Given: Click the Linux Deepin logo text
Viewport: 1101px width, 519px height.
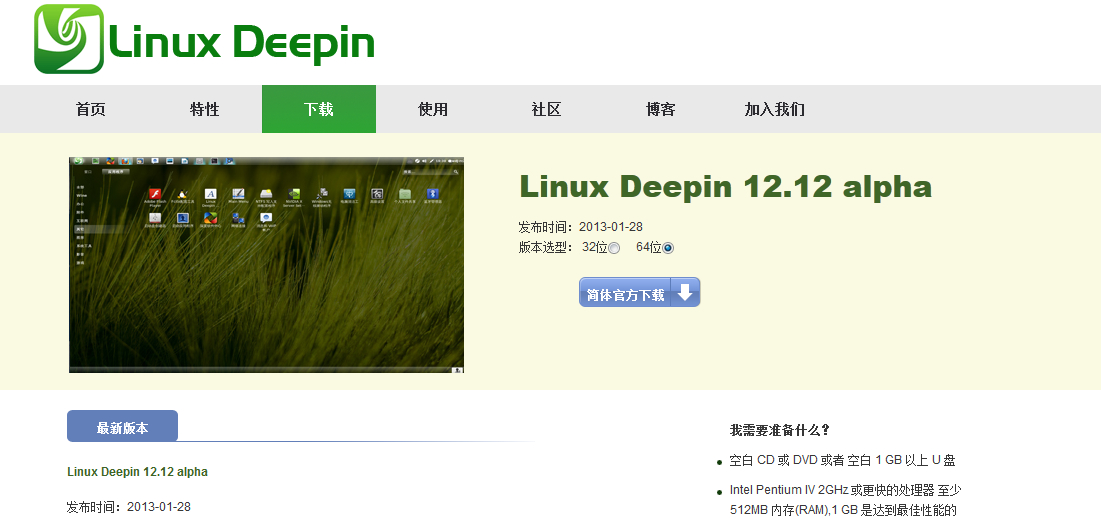Looking at the screenshot, I should click(242, 42).
